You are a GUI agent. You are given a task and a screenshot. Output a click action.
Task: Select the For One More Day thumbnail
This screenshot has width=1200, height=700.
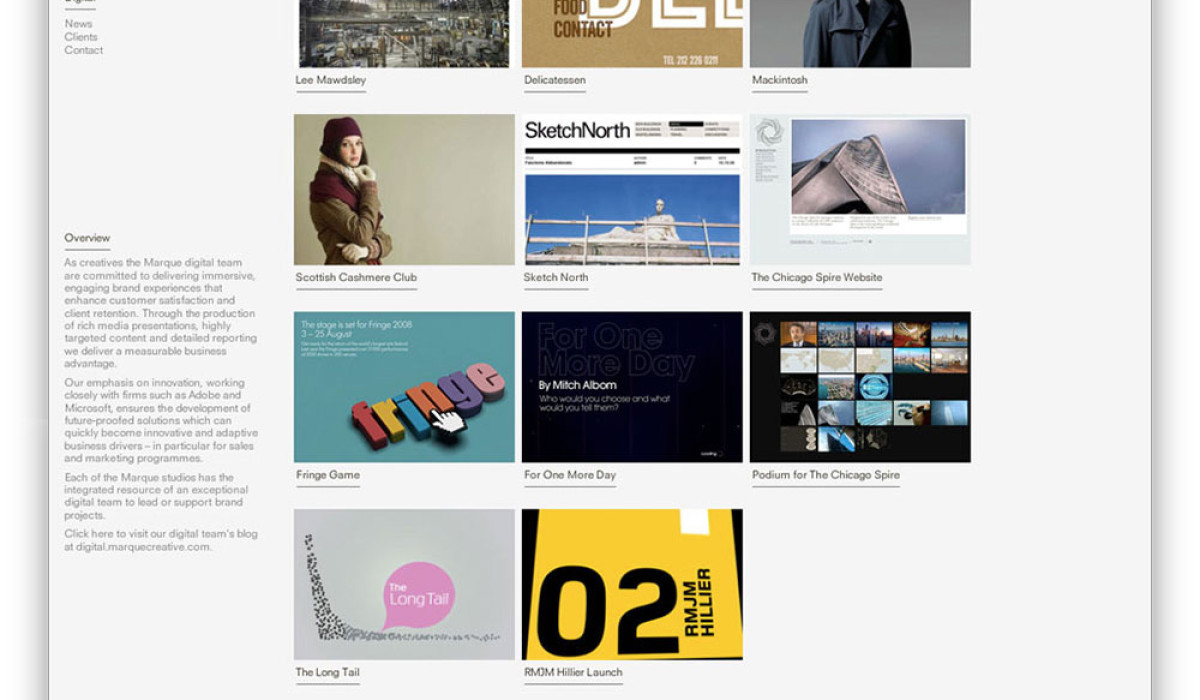632,387
